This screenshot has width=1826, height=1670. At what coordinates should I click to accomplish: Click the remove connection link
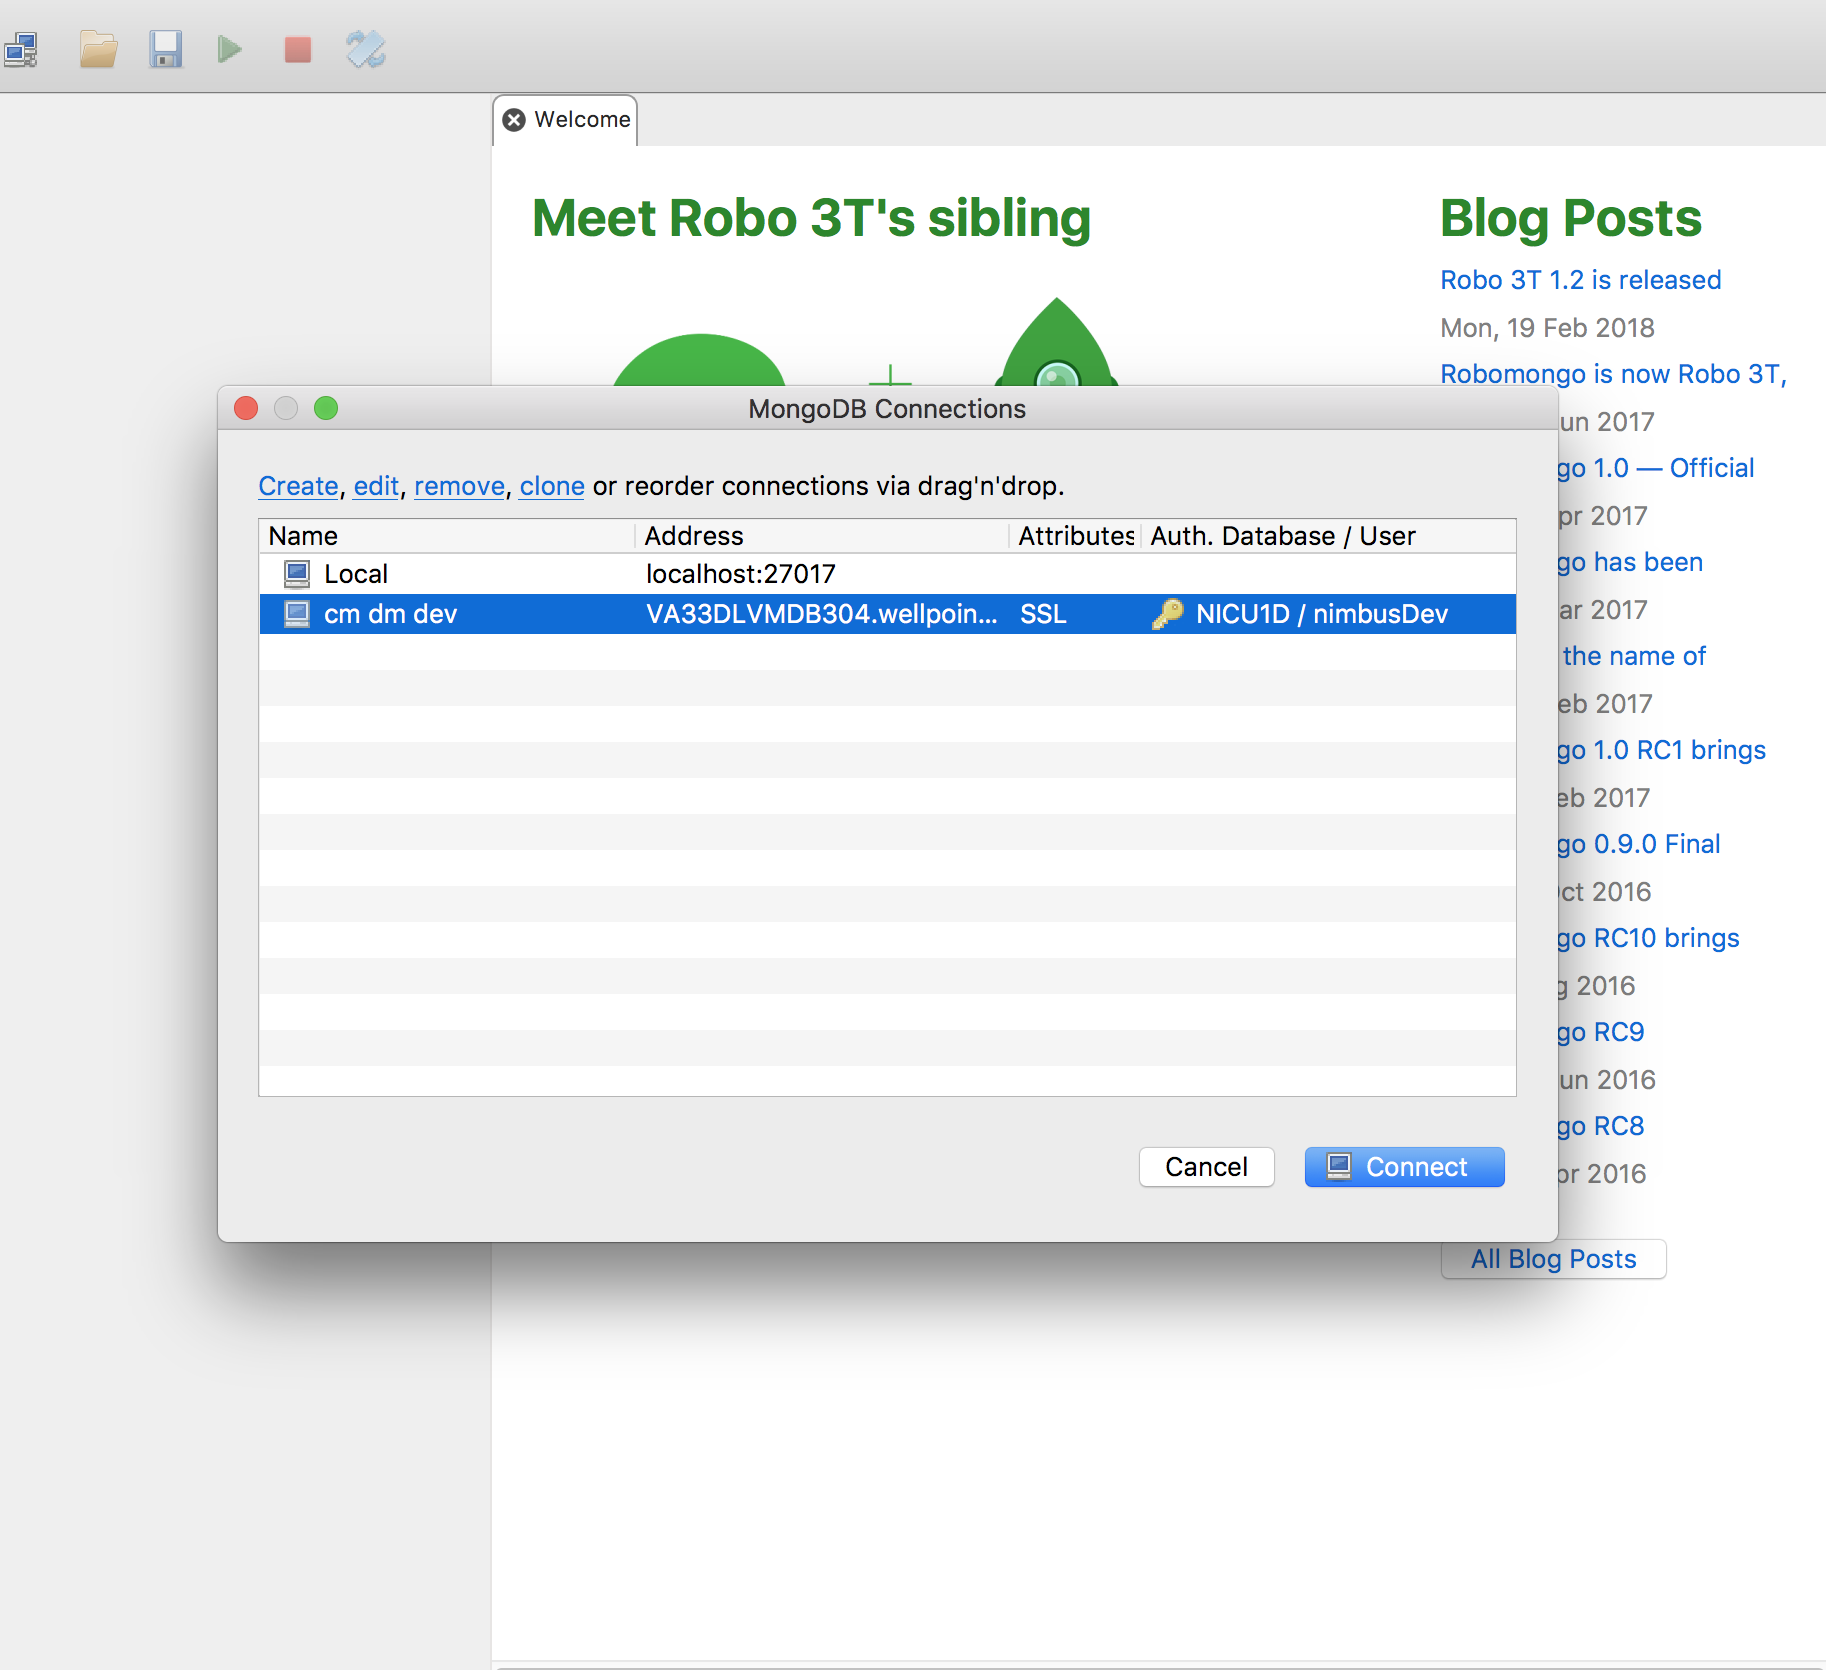pyautogui.click(x=459, y=486)
